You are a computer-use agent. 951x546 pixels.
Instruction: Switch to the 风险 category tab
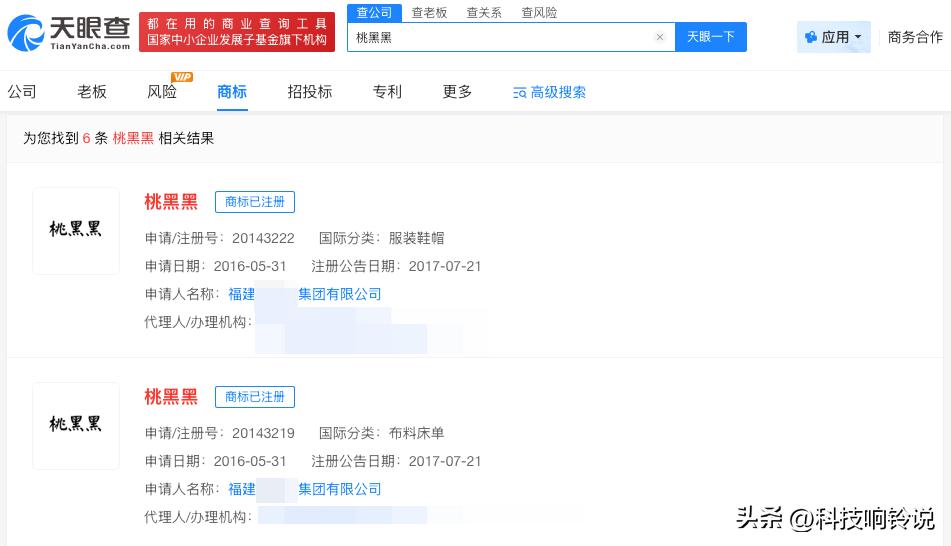pyautogui.click(x=162, y=92)
